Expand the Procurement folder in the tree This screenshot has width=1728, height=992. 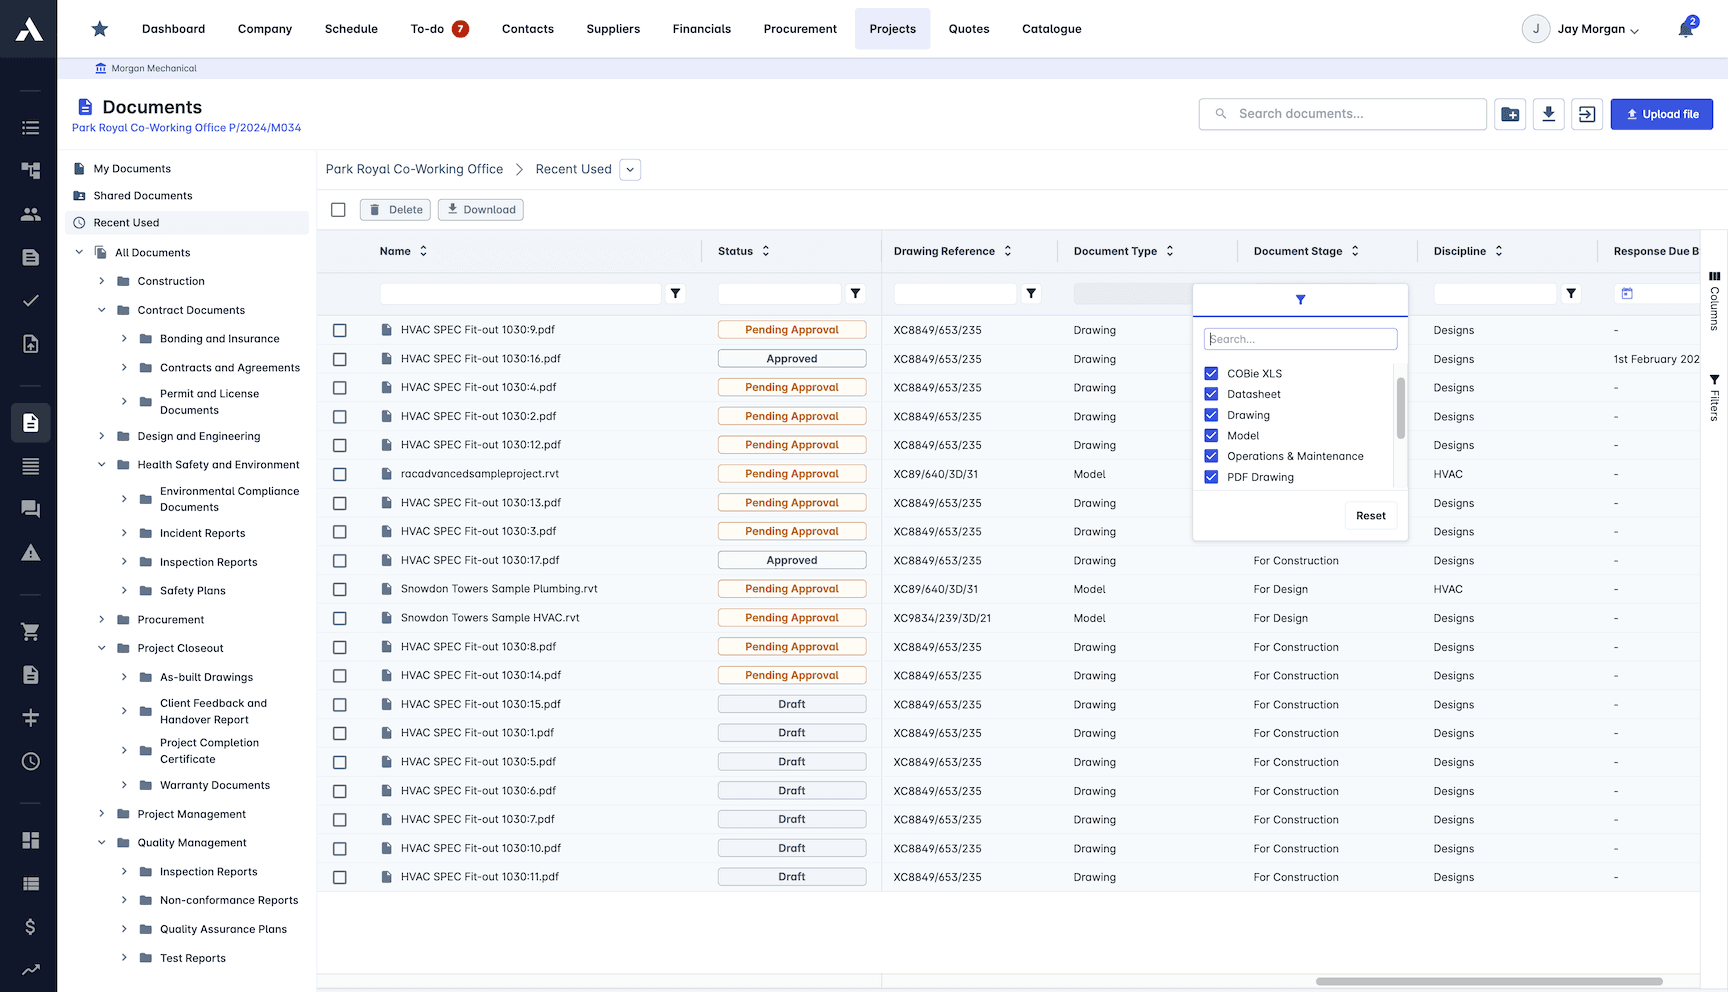[101, 619]
